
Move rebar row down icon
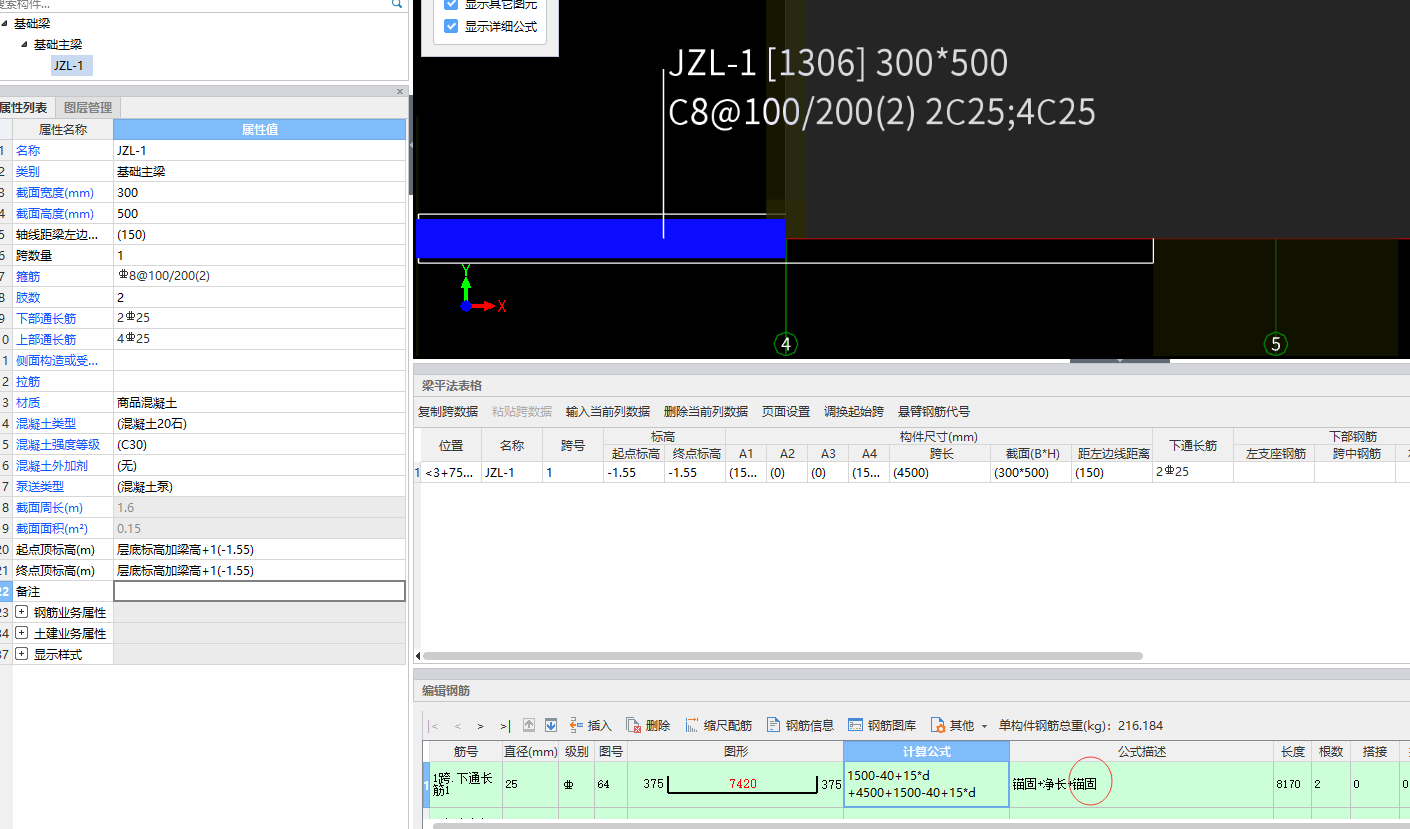click(x=550, y=725)
